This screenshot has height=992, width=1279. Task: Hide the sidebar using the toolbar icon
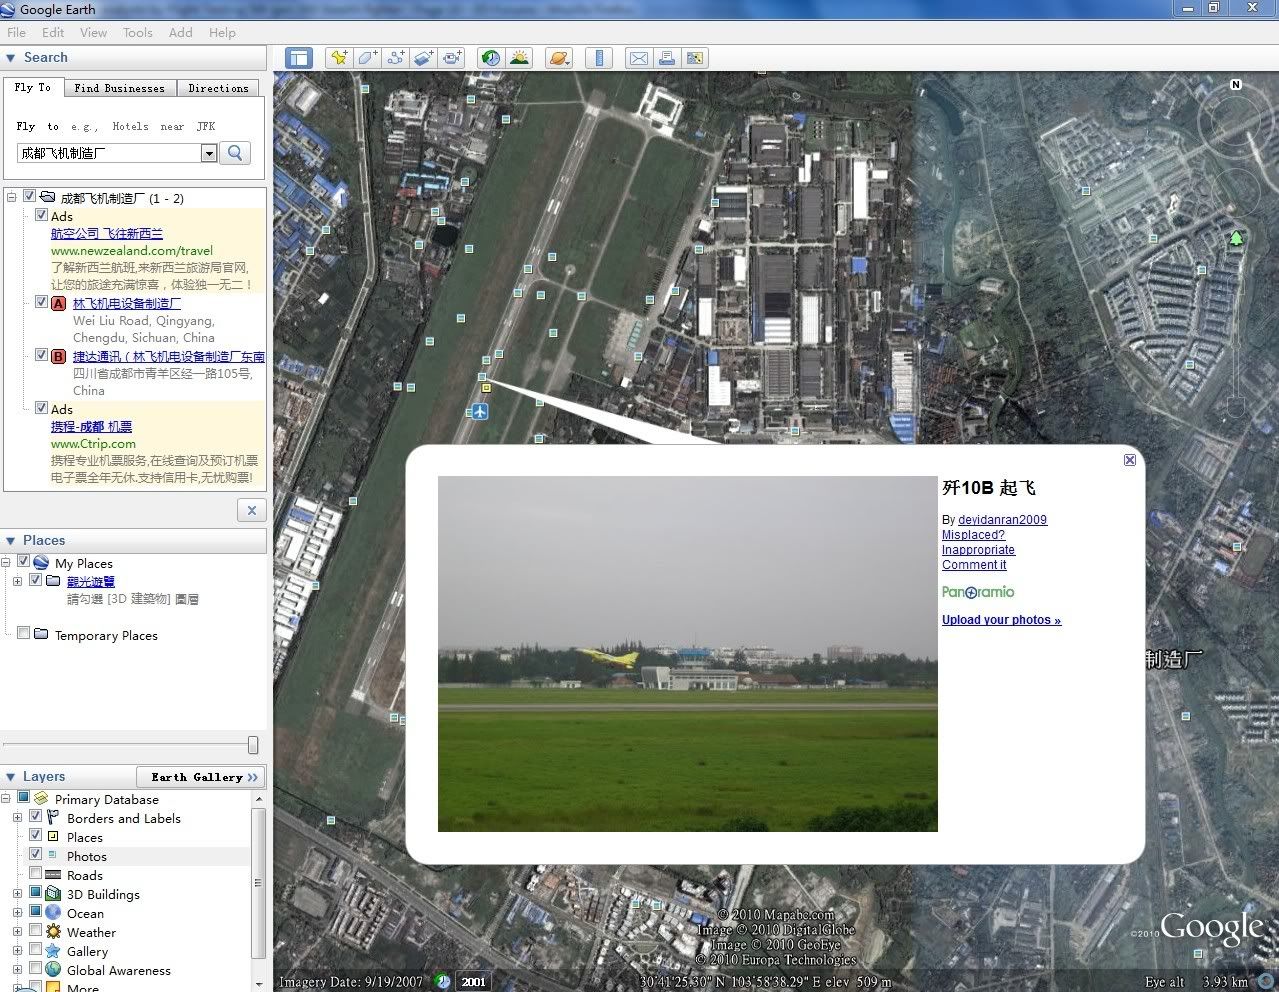click(x=298, y=58)
